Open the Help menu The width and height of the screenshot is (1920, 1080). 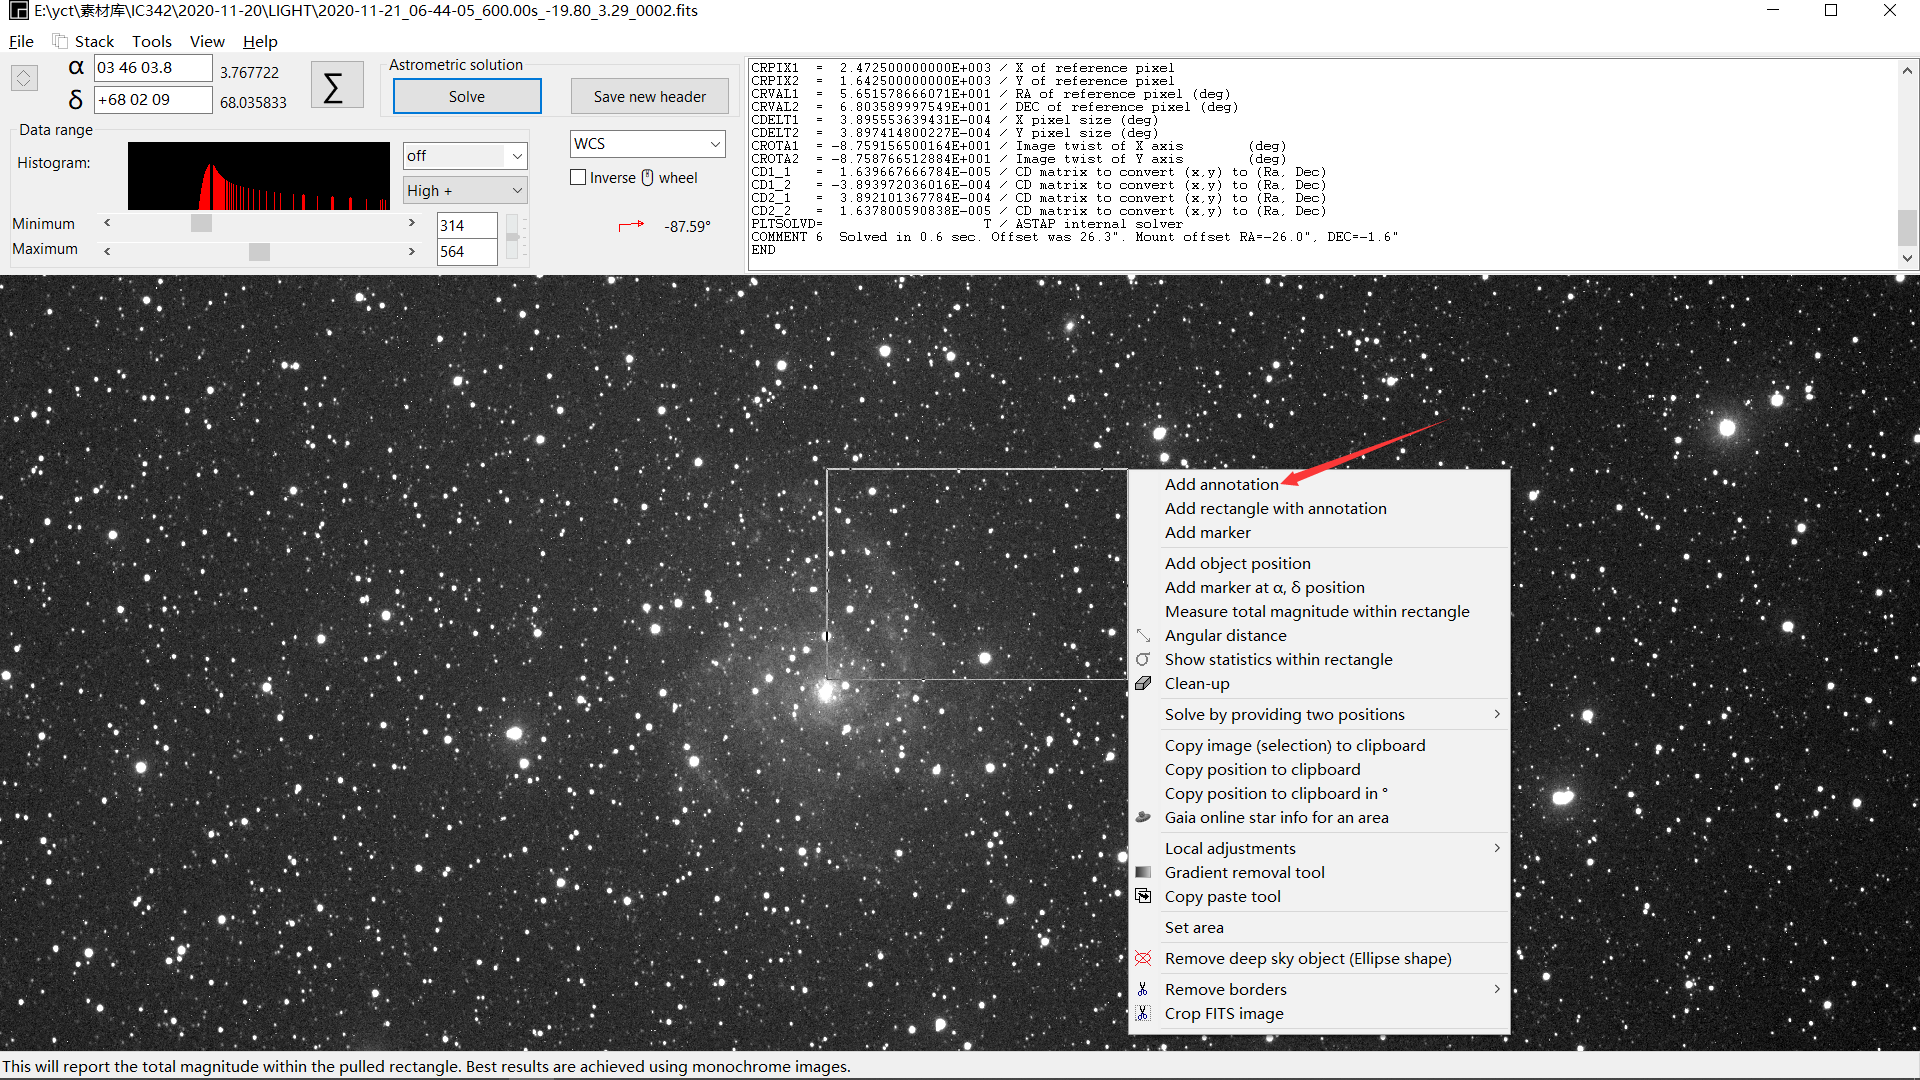point(260,41)
